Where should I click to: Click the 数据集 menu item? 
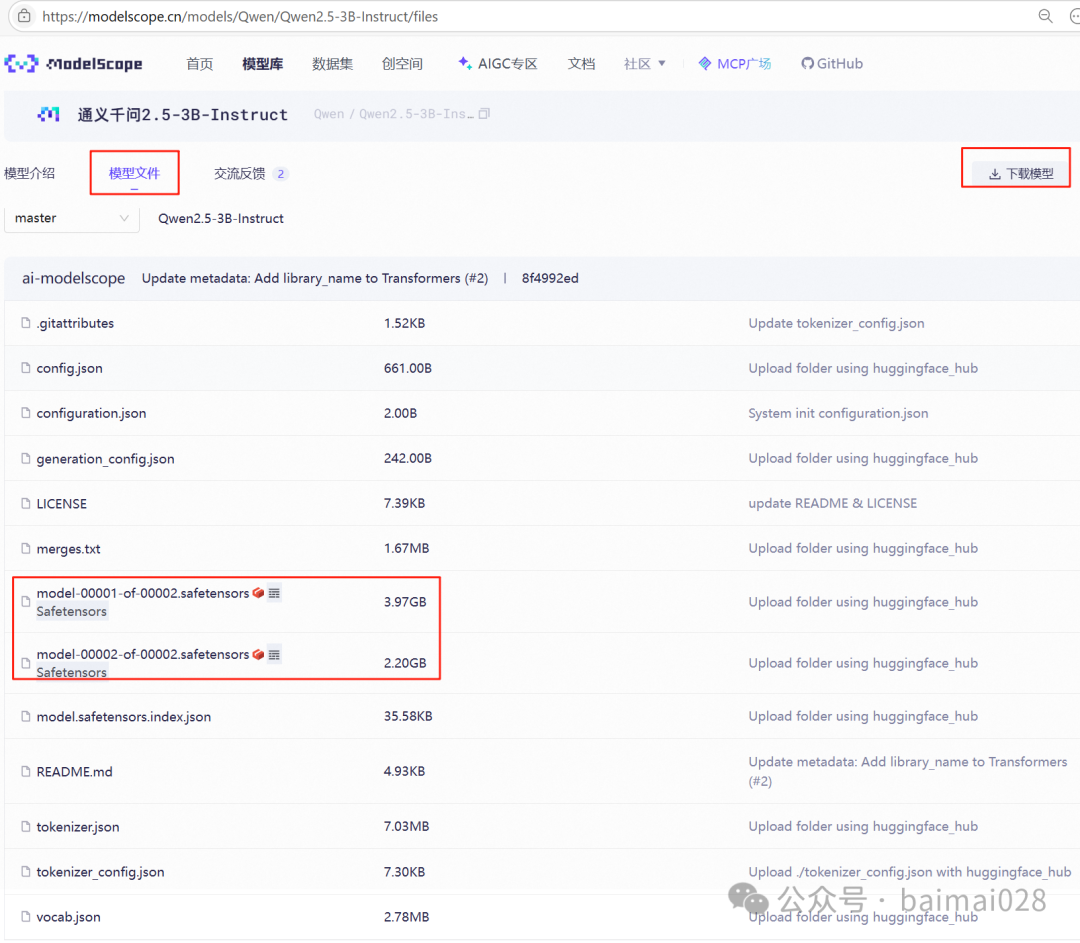[332, 63]
